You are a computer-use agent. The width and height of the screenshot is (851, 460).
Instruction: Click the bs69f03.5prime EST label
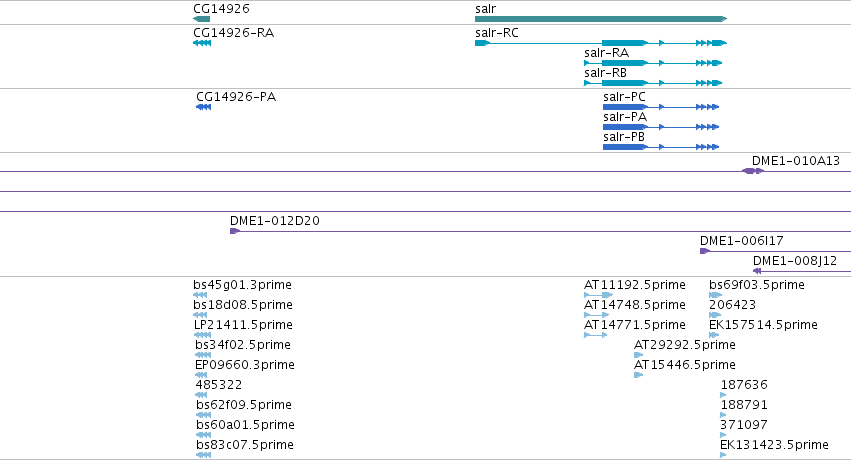click(757, 285)
